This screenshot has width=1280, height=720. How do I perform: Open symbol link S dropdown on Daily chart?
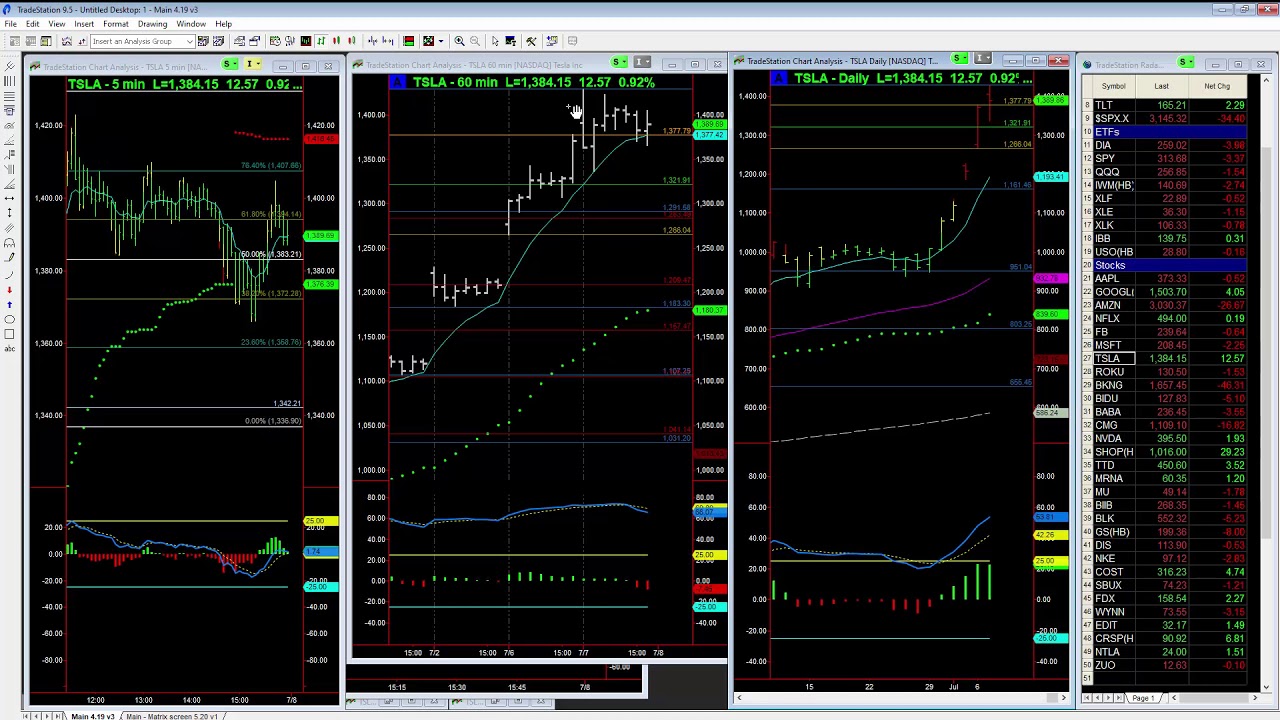(x=962, y=59)
